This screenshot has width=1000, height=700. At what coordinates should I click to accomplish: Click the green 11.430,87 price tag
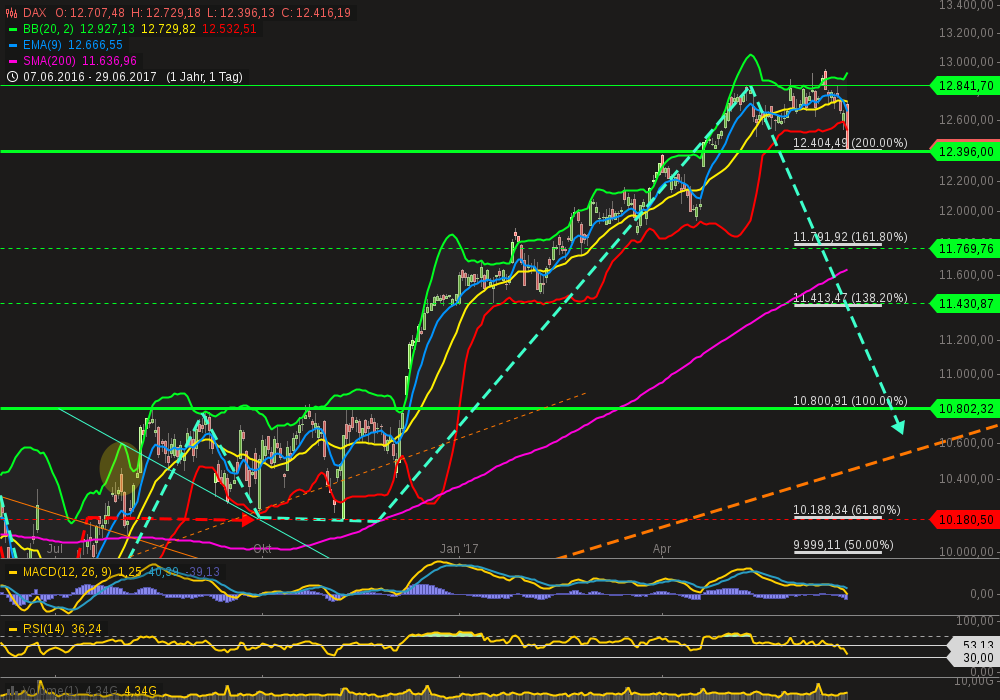(965, 304)
